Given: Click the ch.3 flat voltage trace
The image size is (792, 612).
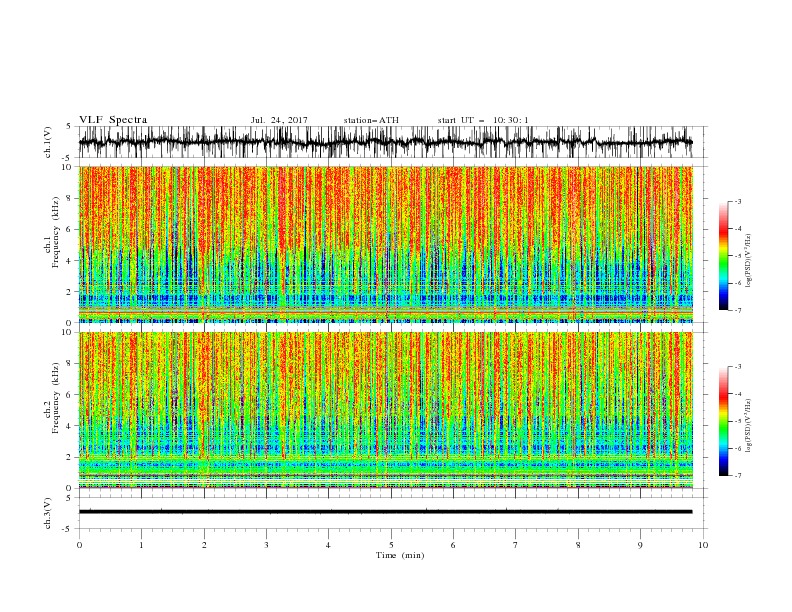Looking at the screenshot, I should click(x=385, y=512).
